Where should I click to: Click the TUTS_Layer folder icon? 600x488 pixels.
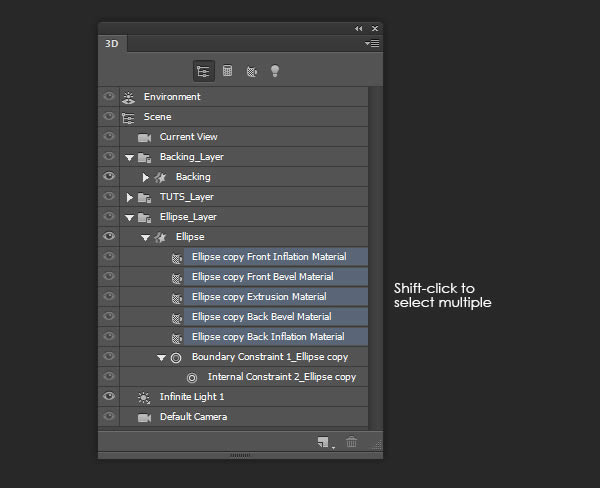click(x=145, y=197)
